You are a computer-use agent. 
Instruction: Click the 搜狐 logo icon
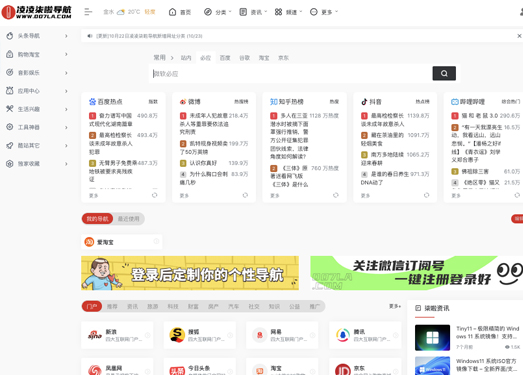coord(177,335)
